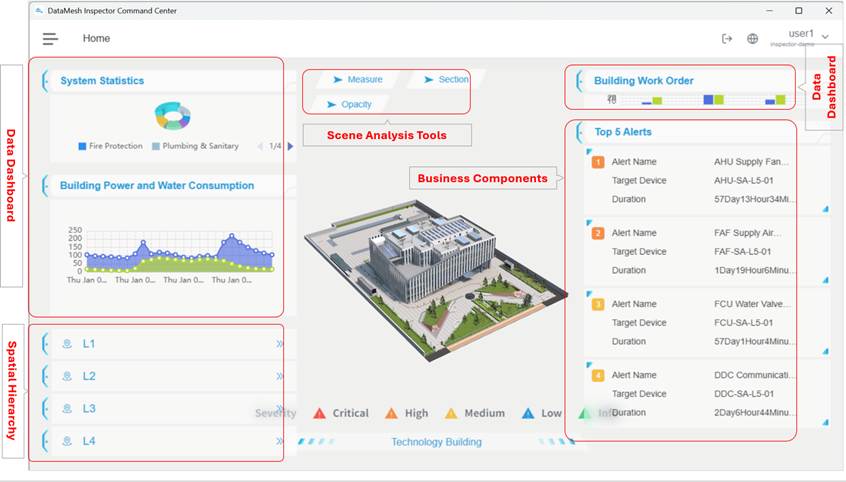
Task: Open the user1 account dropdown
Action: click(806, 37)
